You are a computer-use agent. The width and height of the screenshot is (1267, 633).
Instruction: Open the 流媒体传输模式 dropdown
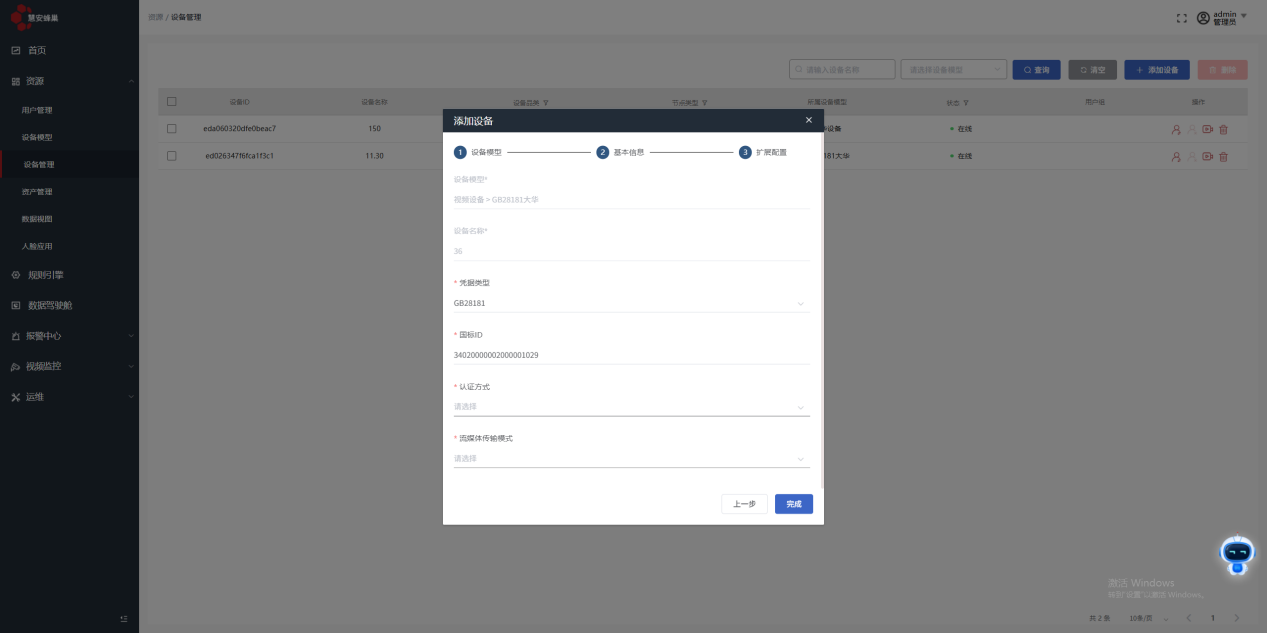[630, 458]
